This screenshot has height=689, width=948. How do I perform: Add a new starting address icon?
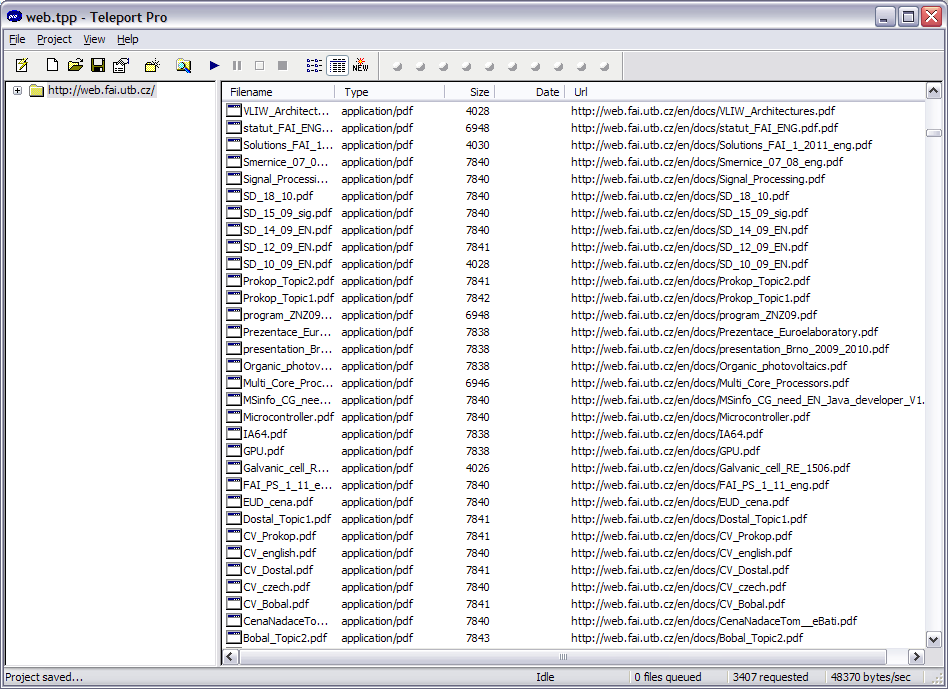click(152, 65)
